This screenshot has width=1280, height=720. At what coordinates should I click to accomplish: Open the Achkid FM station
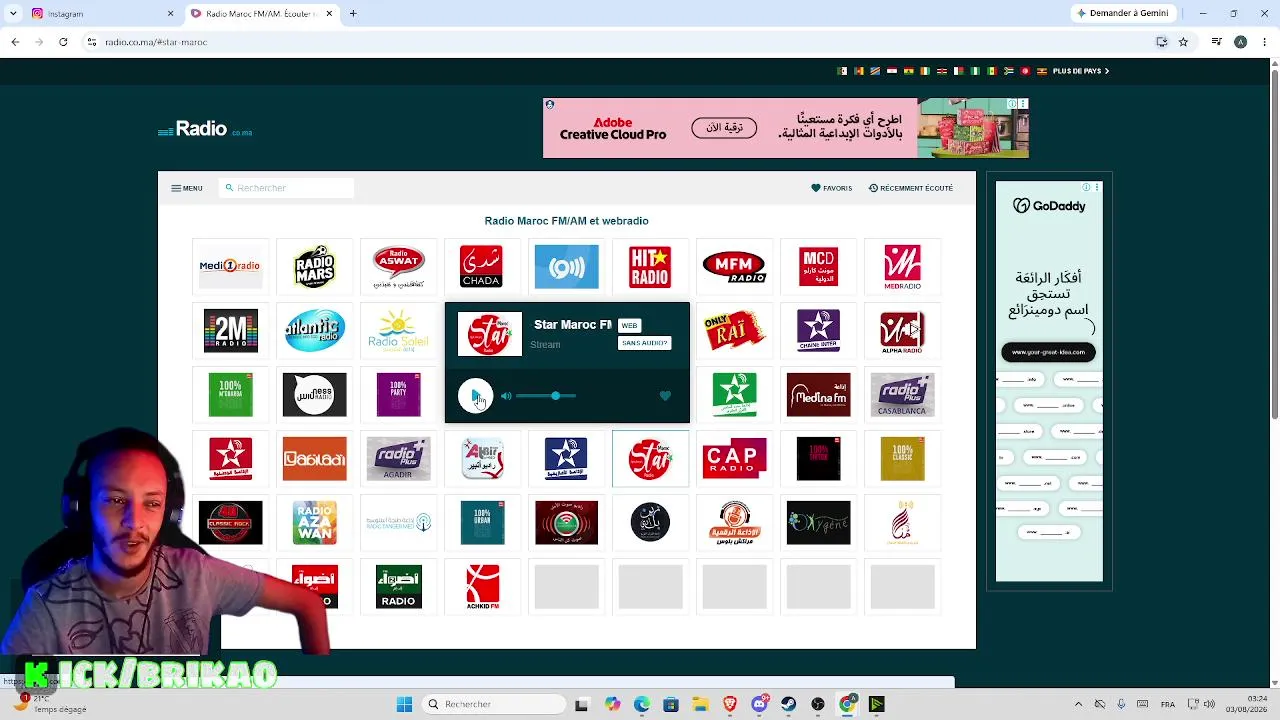coord(482,586)
